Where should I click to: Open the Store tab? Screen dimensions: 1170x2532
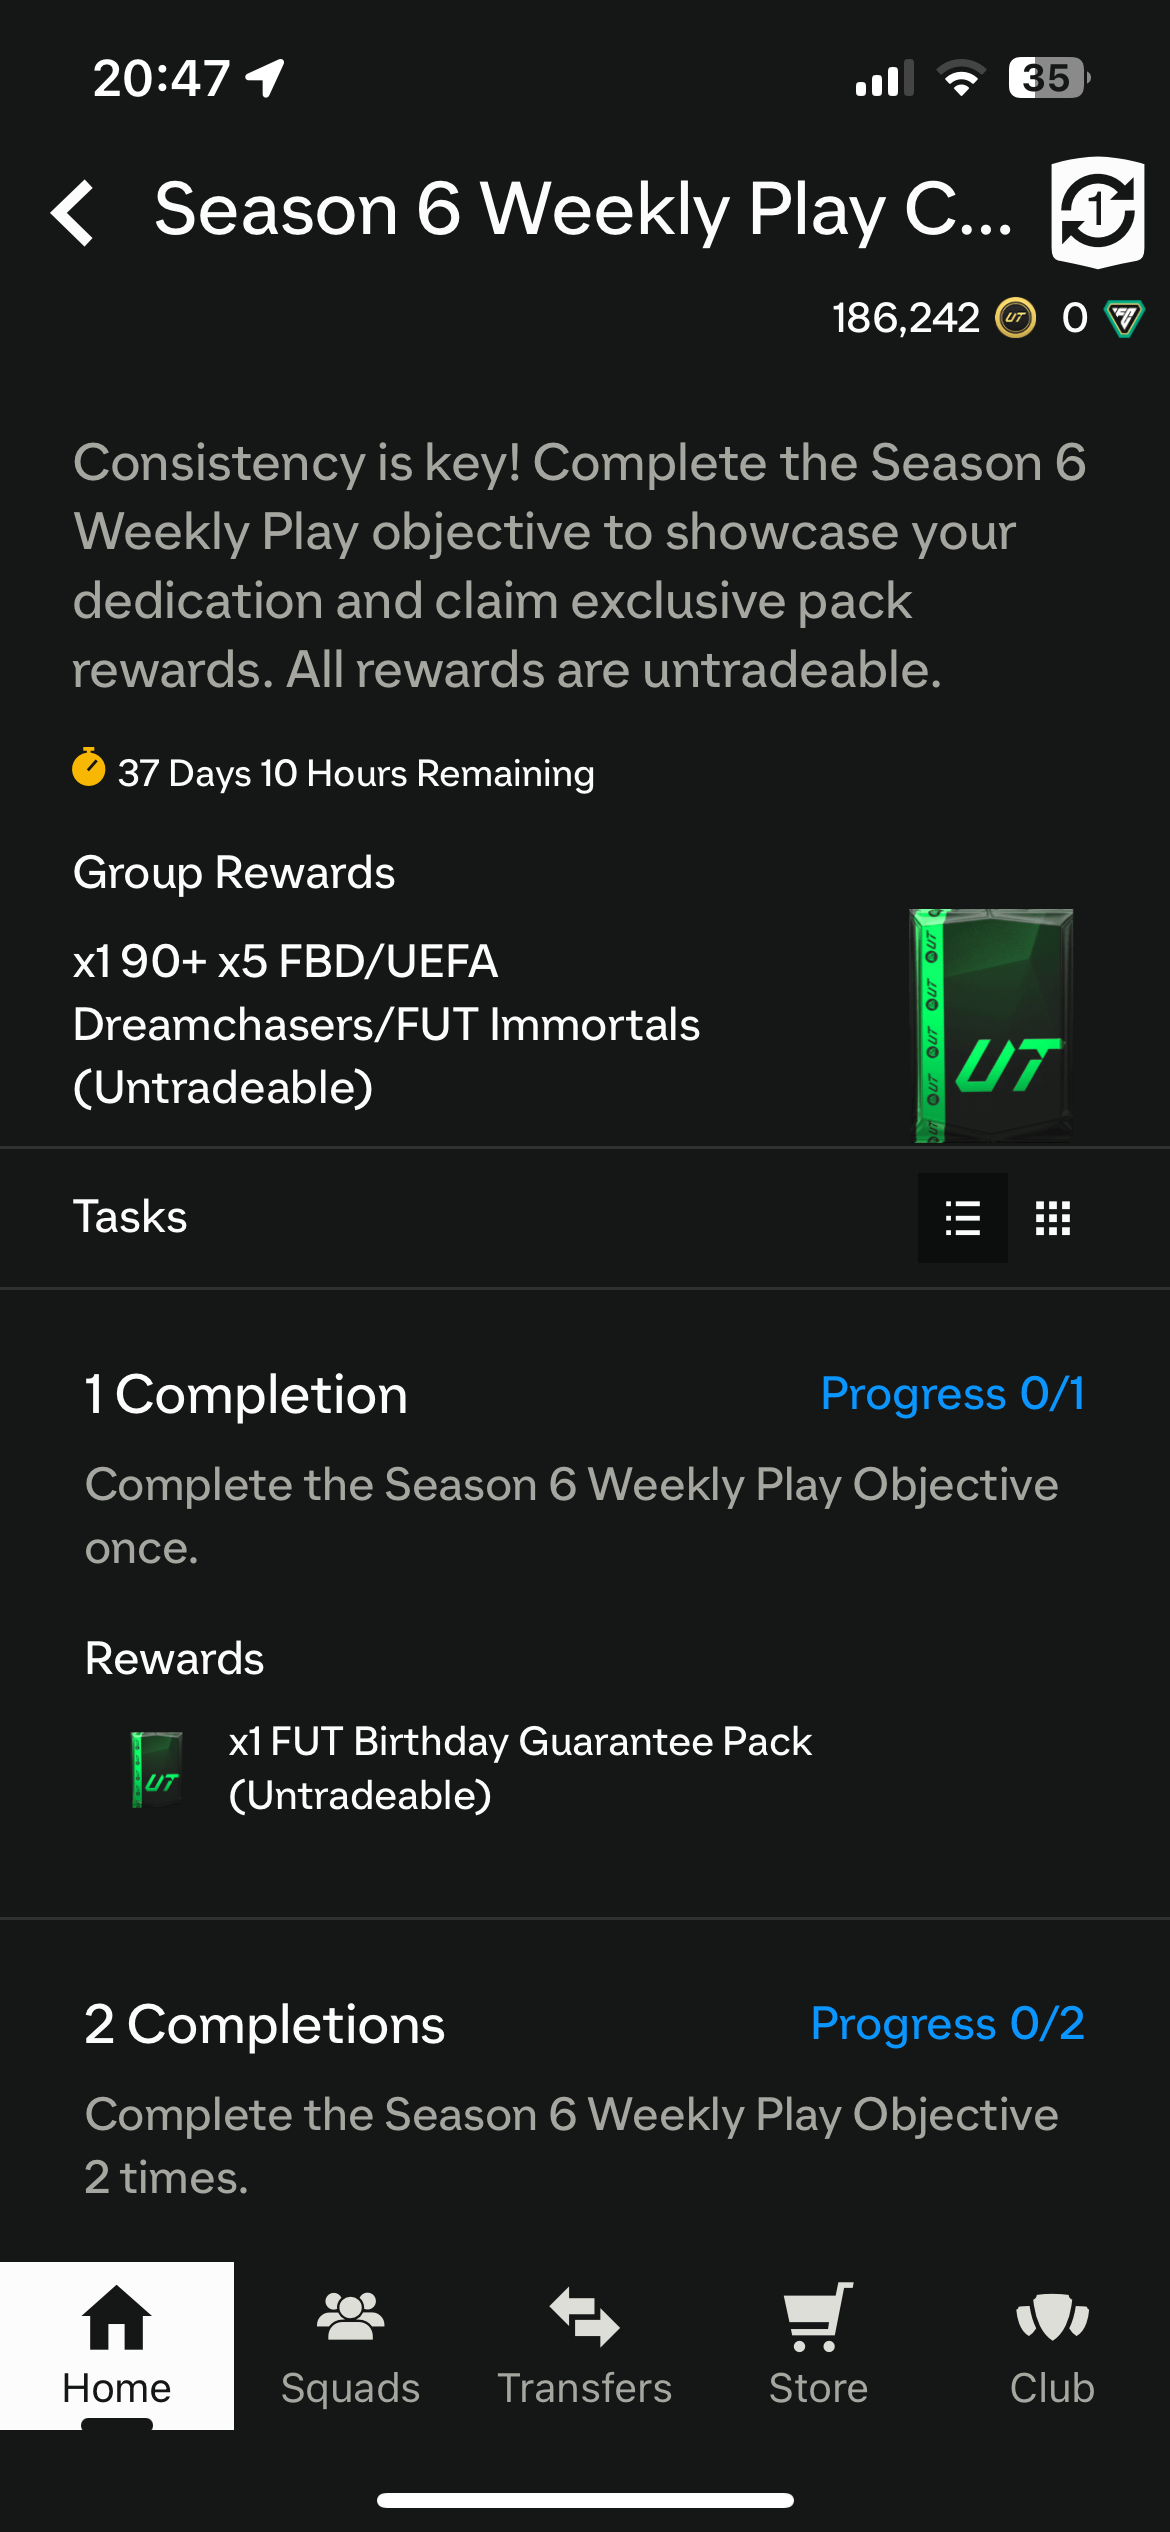click(x=818, y=2345)
